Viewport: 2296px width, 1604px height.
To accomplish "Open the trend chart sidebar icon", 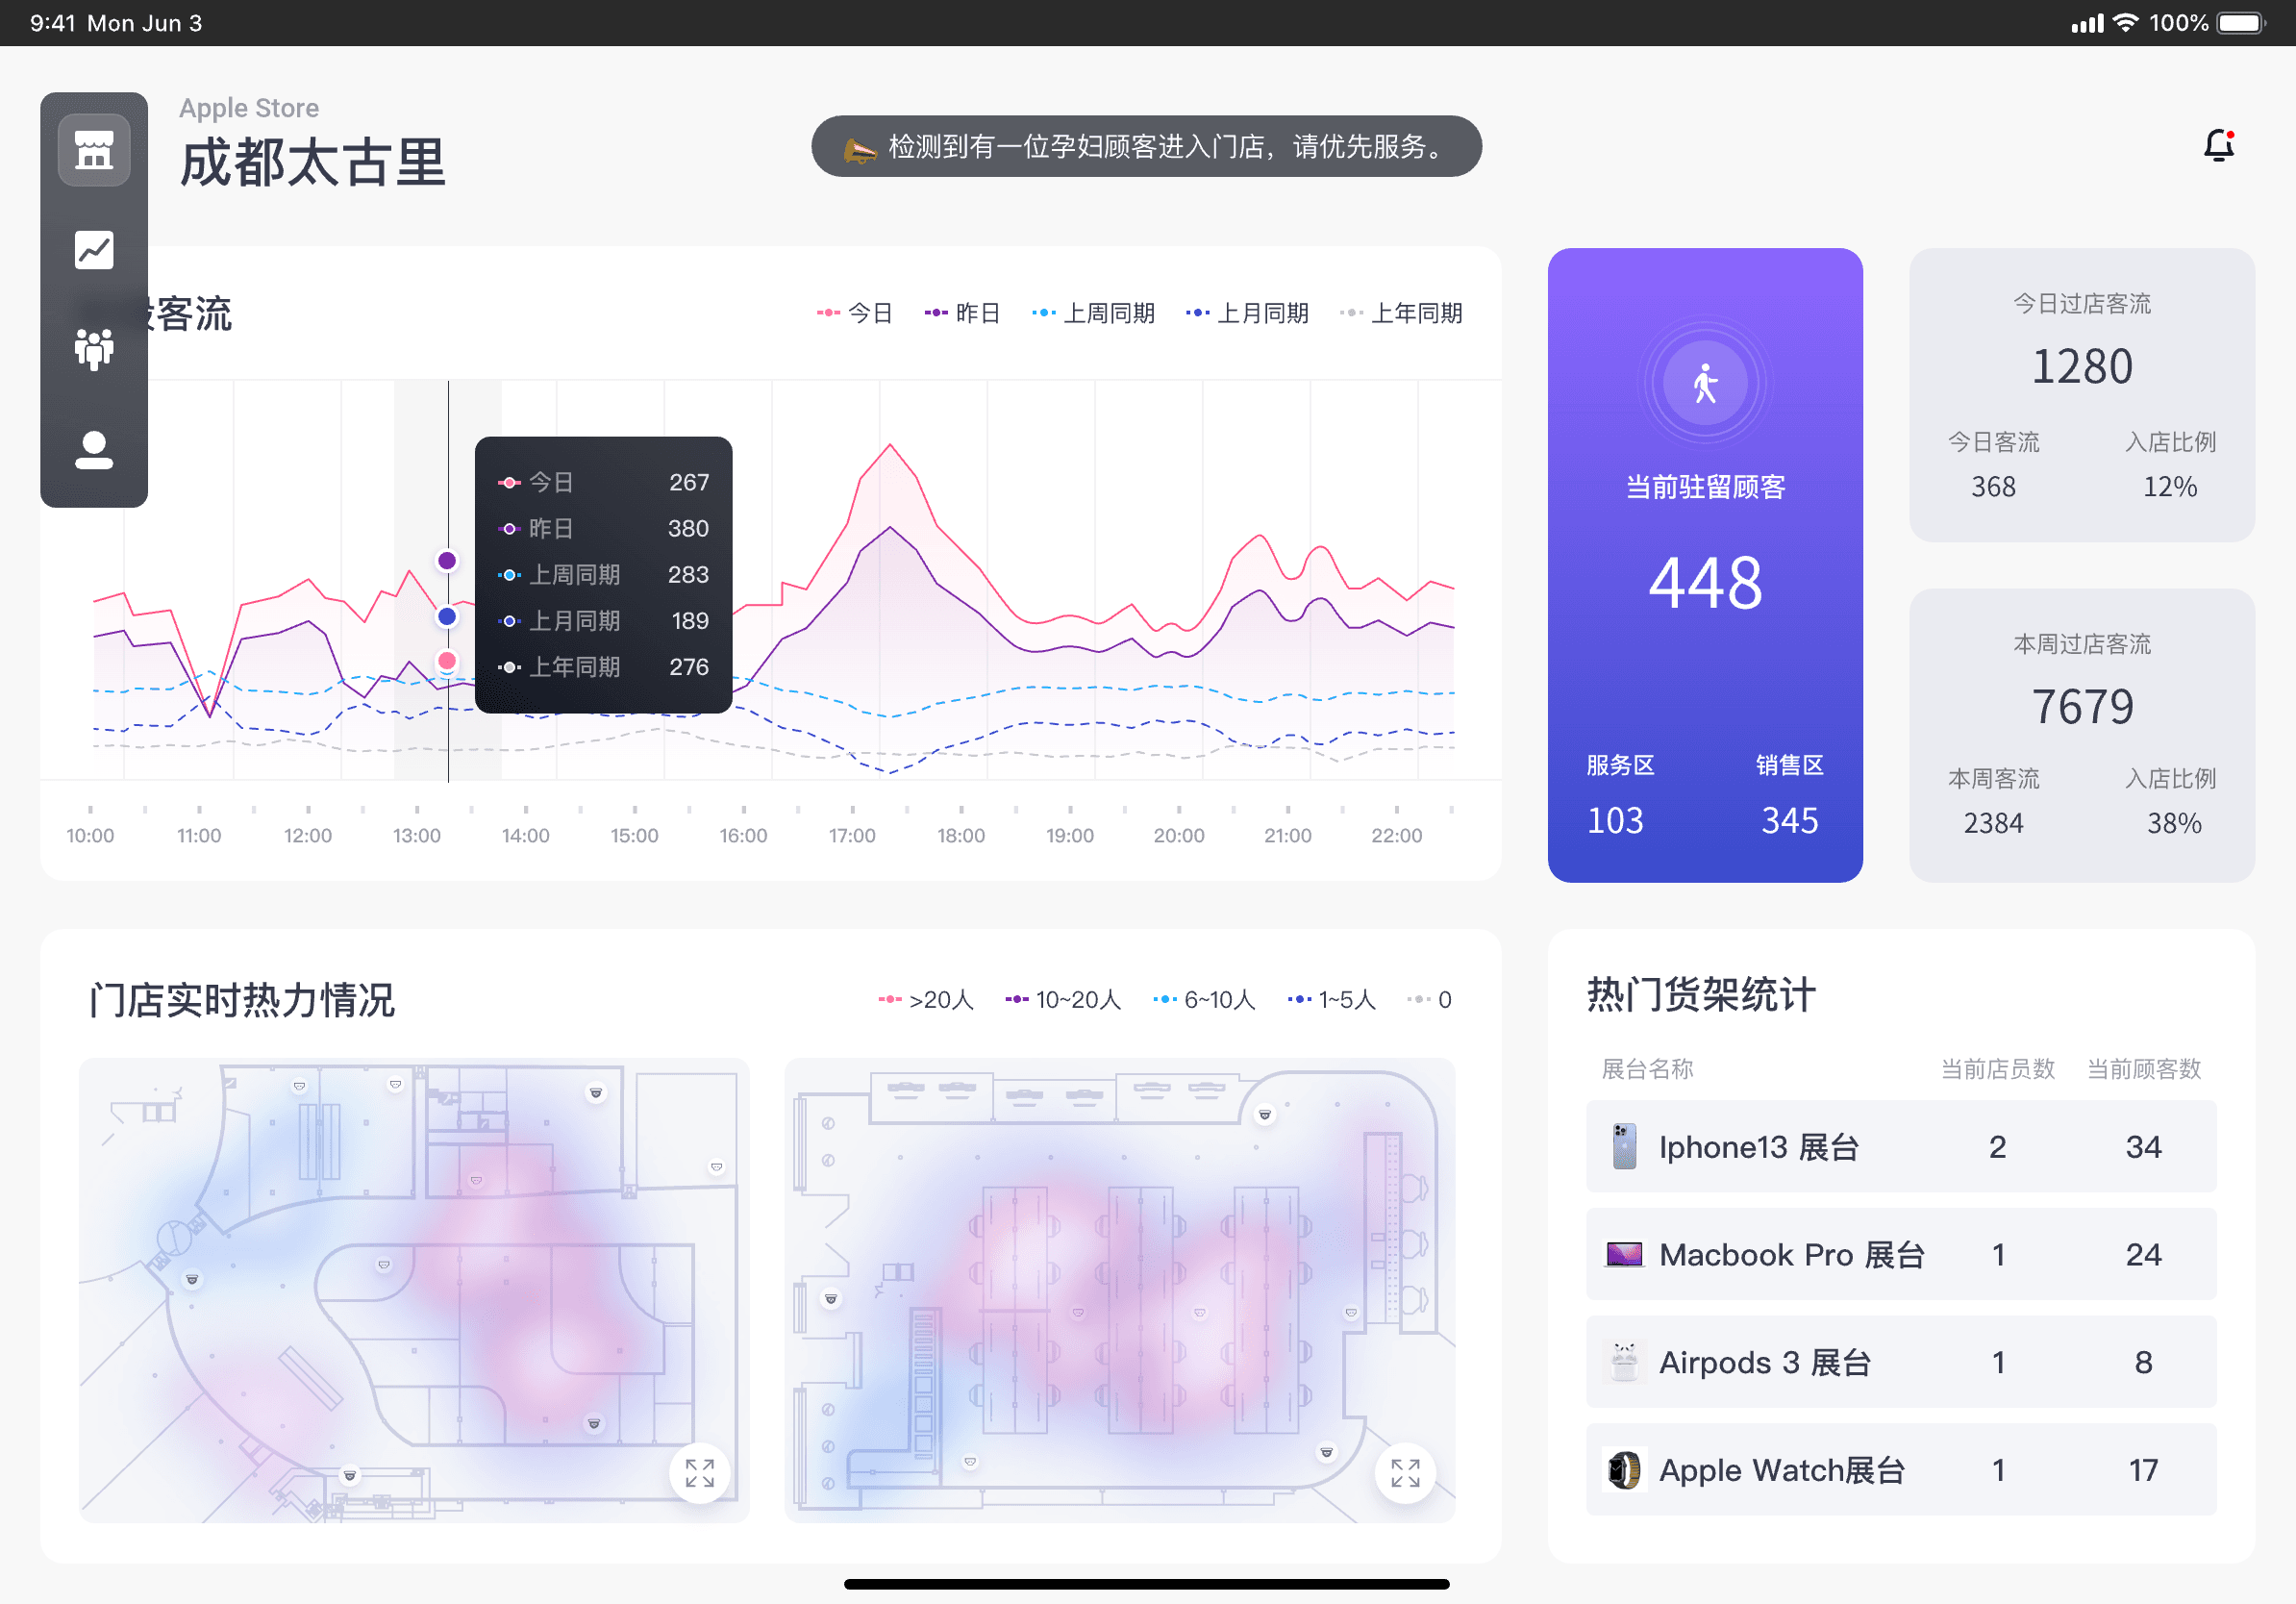I will coord(94,250).
